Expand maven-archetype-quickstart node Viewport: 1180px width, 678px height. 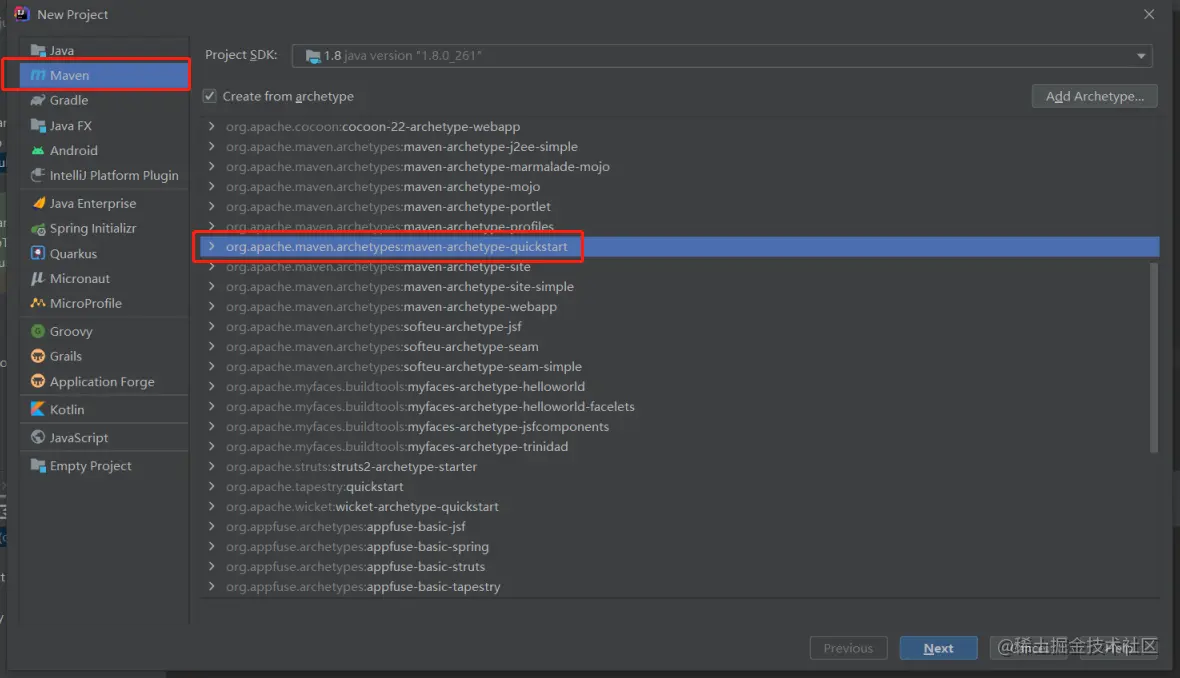tap(211, 246)
